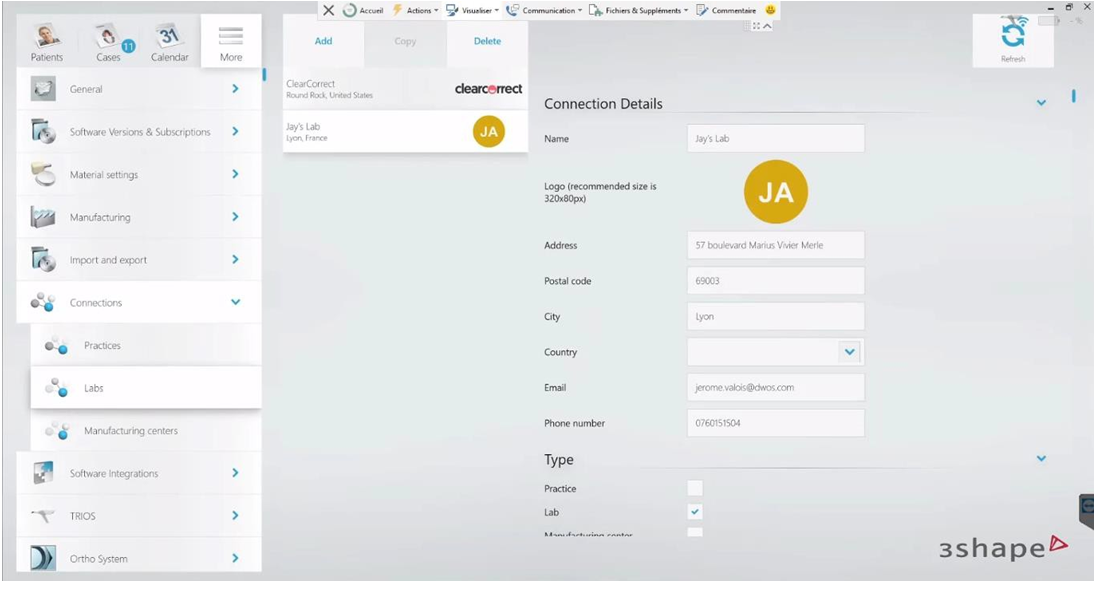
Task: Click the Name input field
Action: coord(776,139)
